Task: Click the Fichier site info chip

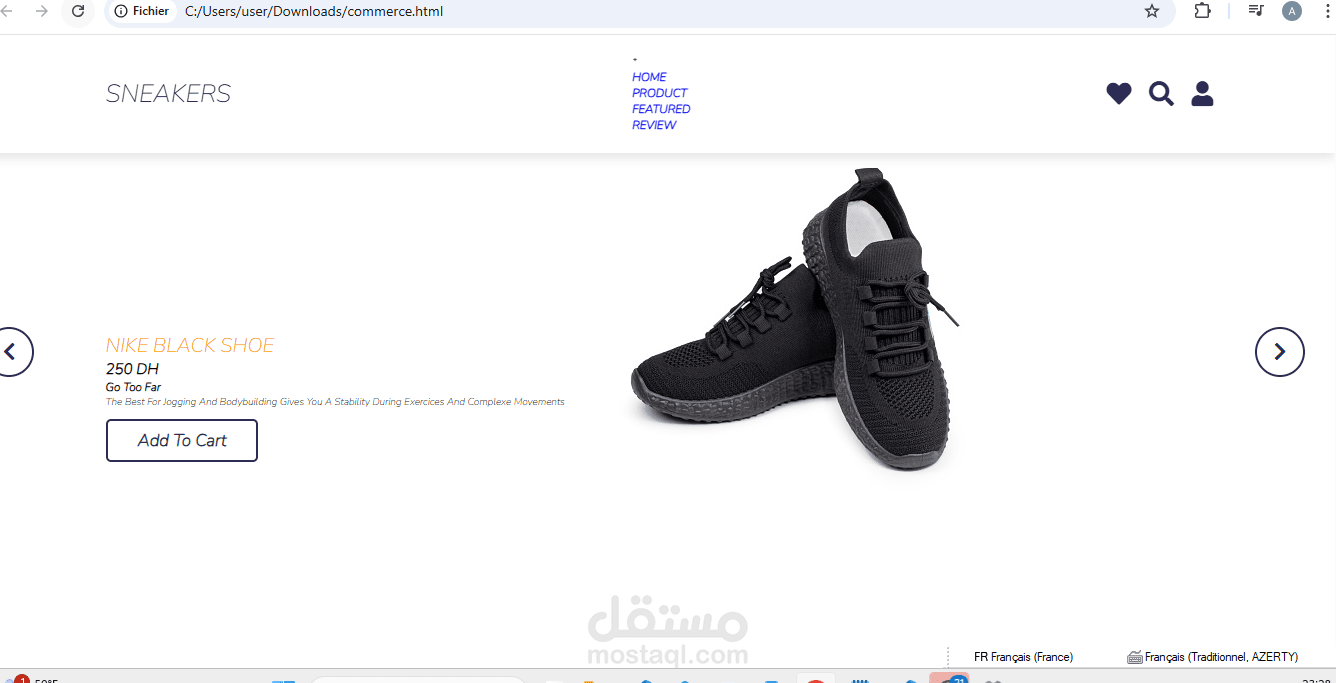Action: (x=141, y=12)
